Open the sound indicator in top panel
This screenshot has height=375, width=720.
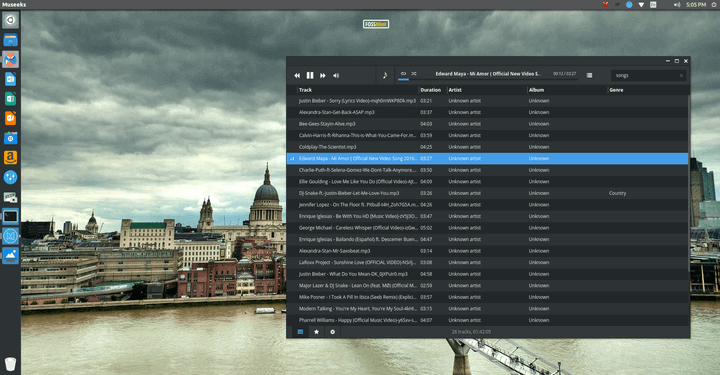tap(677, 5)
